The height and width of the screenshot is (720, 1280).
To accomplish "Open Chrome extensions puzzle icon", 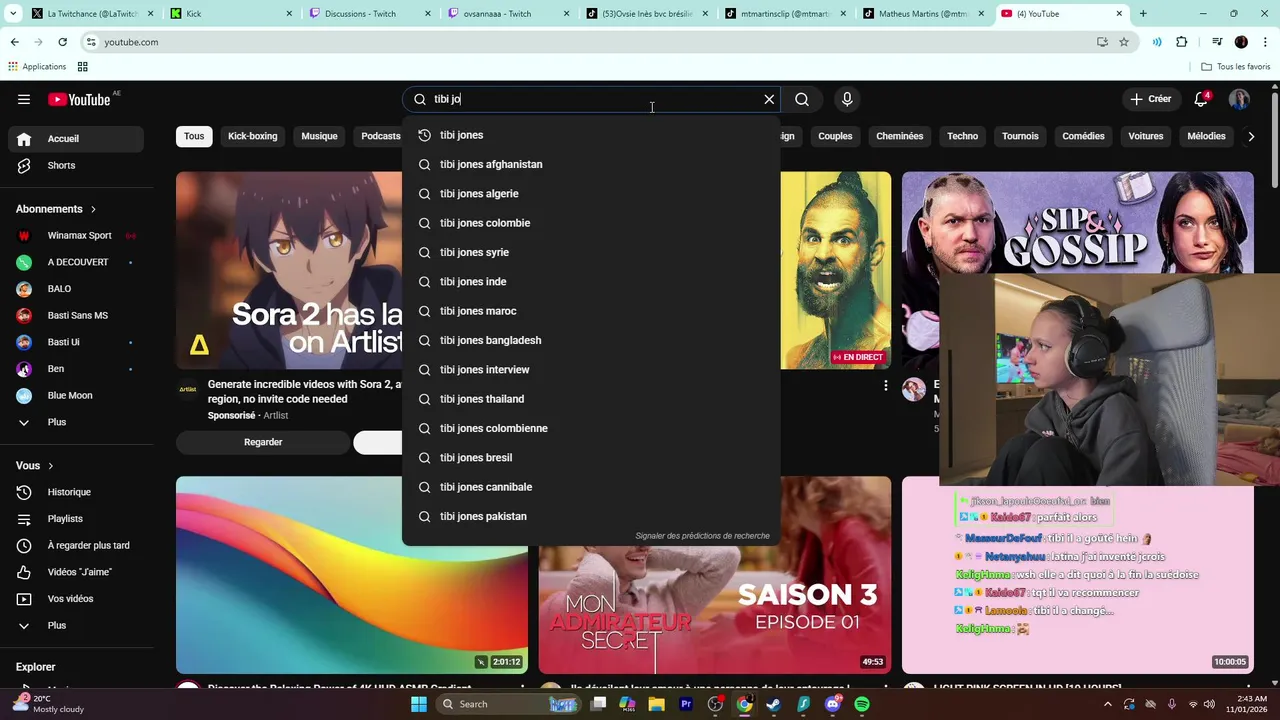I will click(x=1182, y=42).
